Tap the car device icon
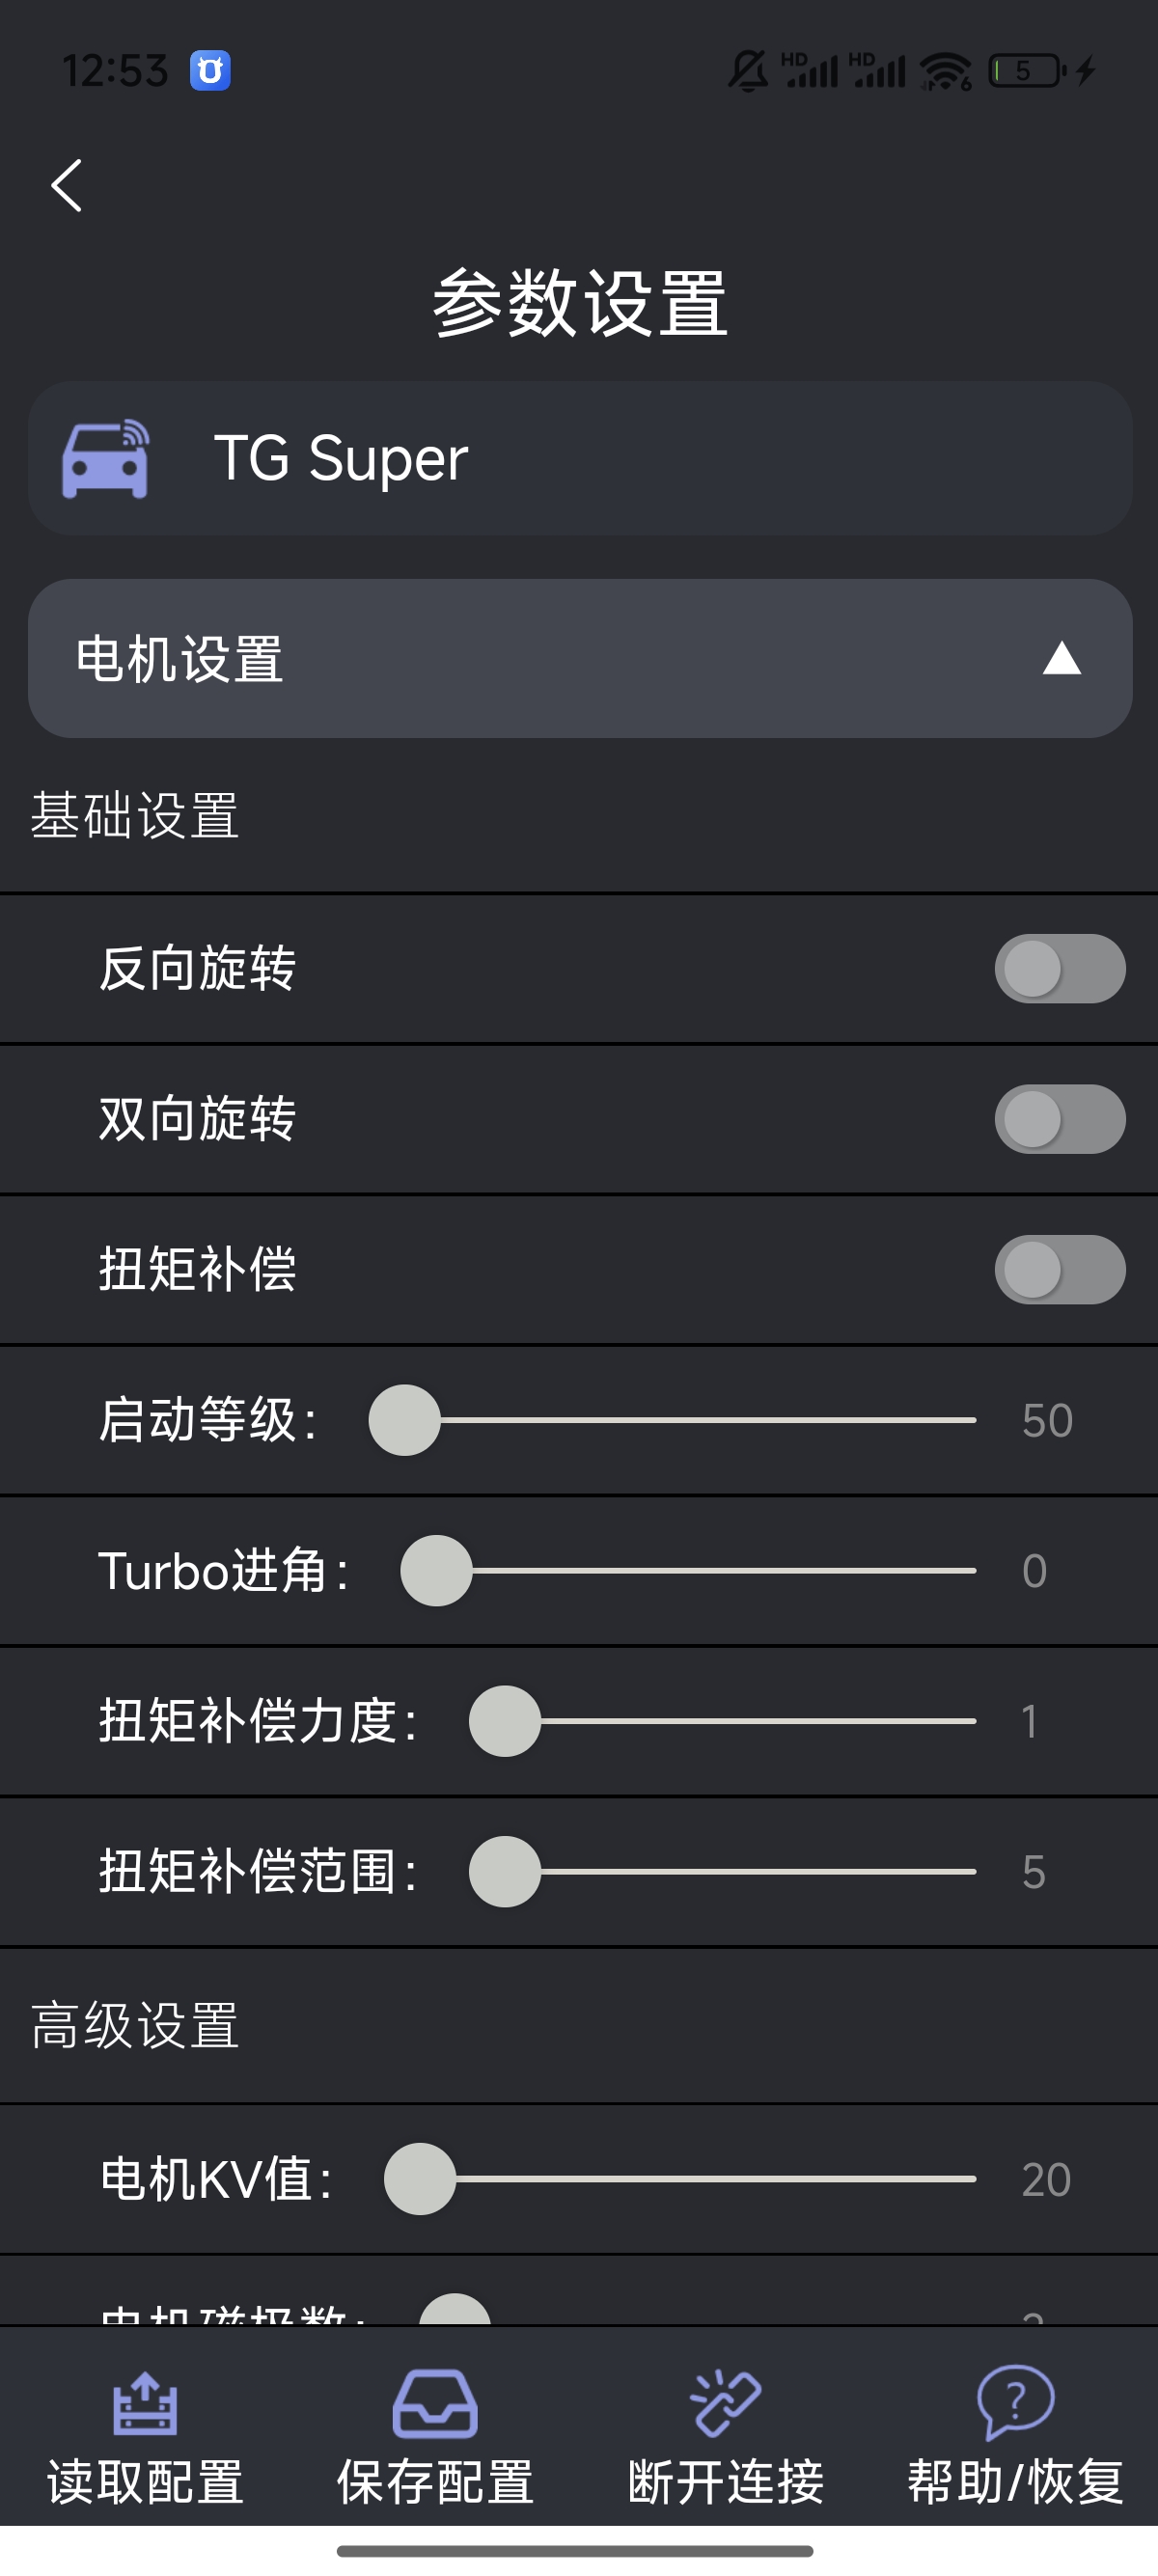Screen dimensions: 1158x2576 [105, 459]
